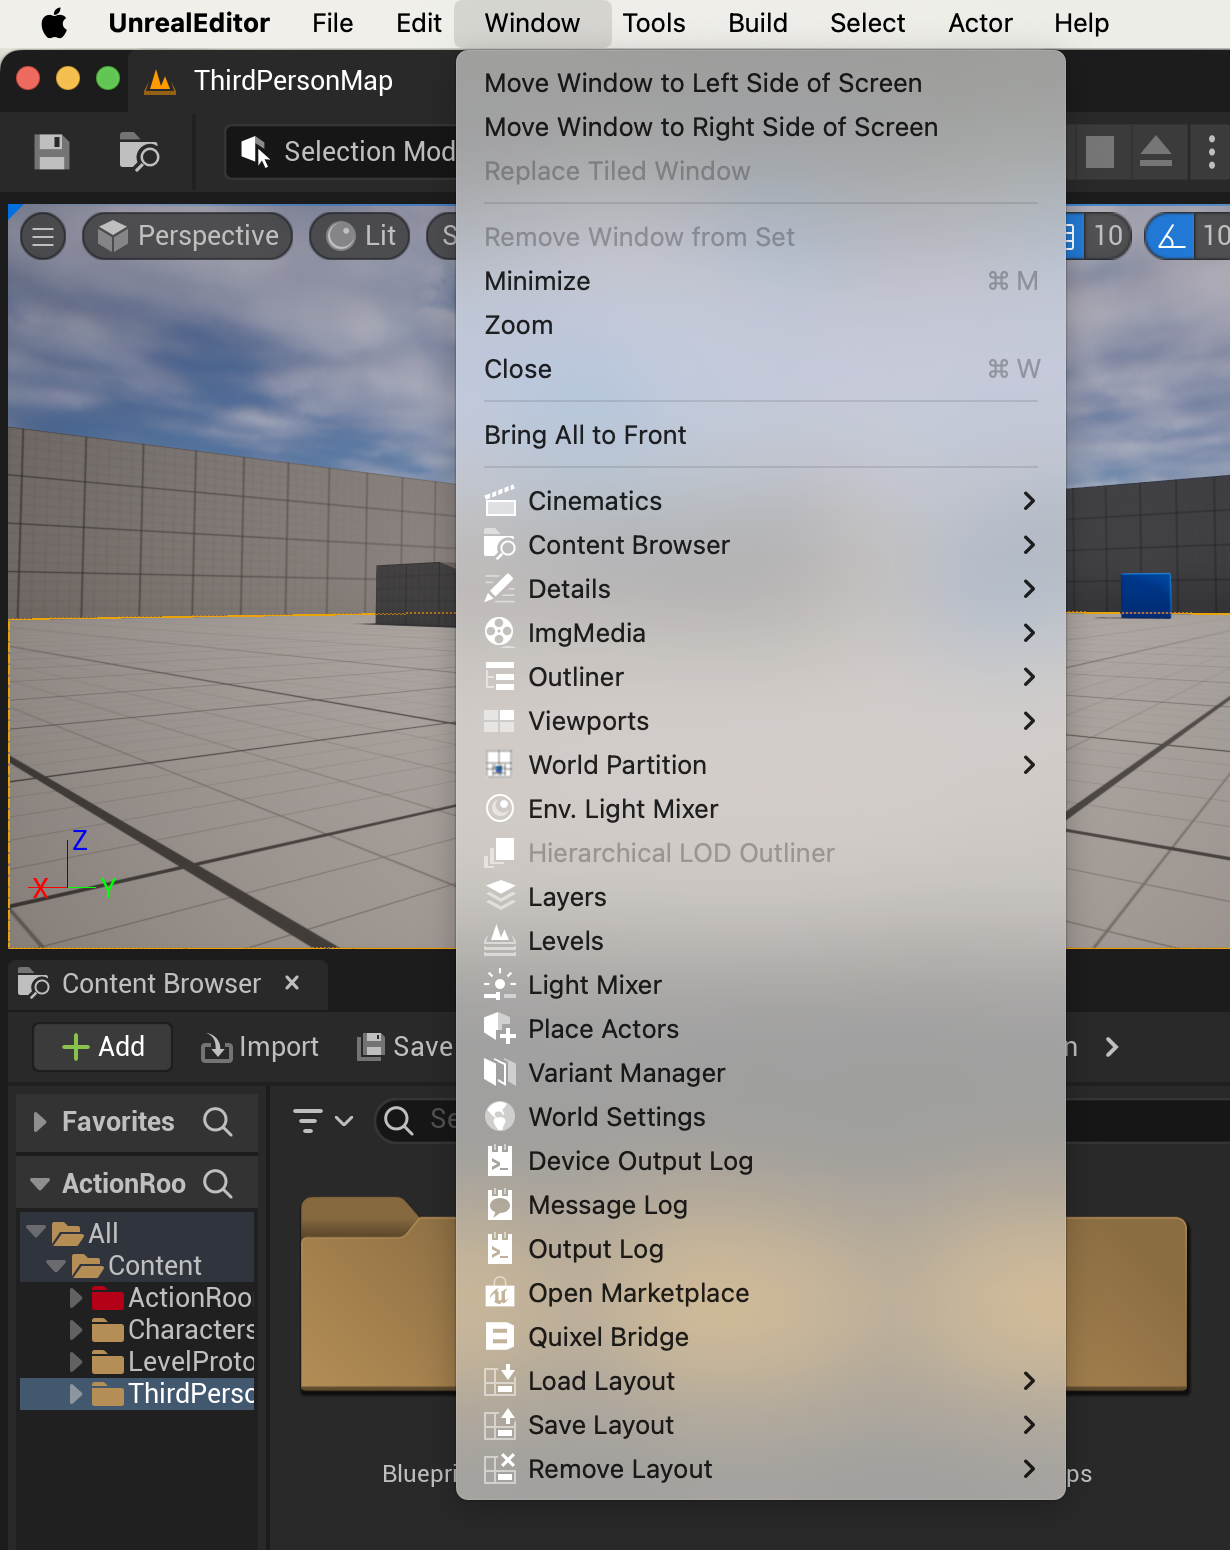Choose Bring All to Front

[x=761, y=435]
